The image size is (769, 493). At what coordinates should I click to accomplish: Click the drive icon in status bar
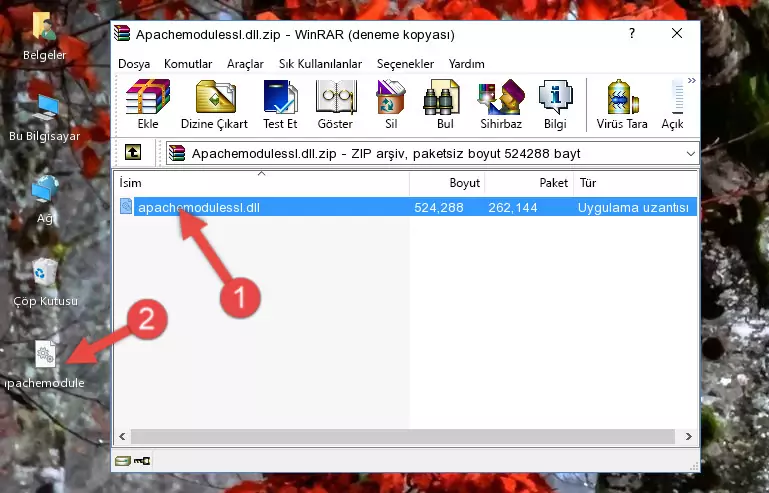point(123,461)
